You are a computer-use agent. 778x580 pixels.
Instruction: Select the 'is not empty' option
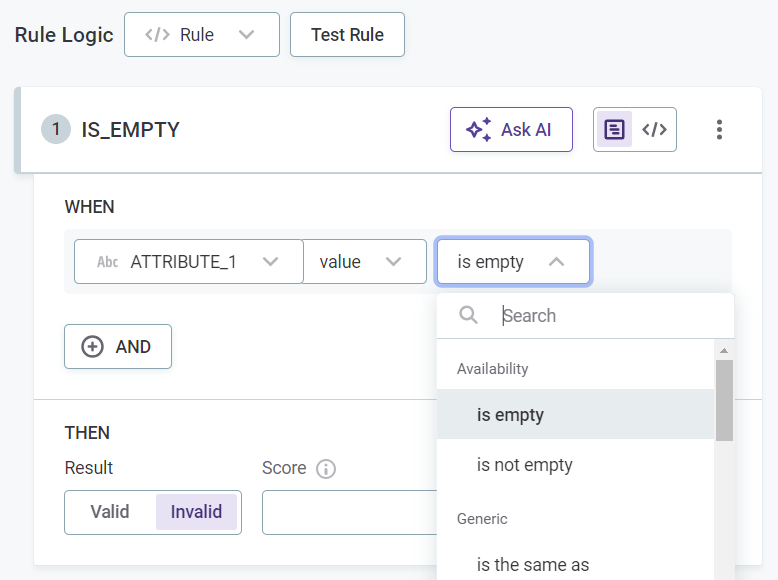click(525, 465)
